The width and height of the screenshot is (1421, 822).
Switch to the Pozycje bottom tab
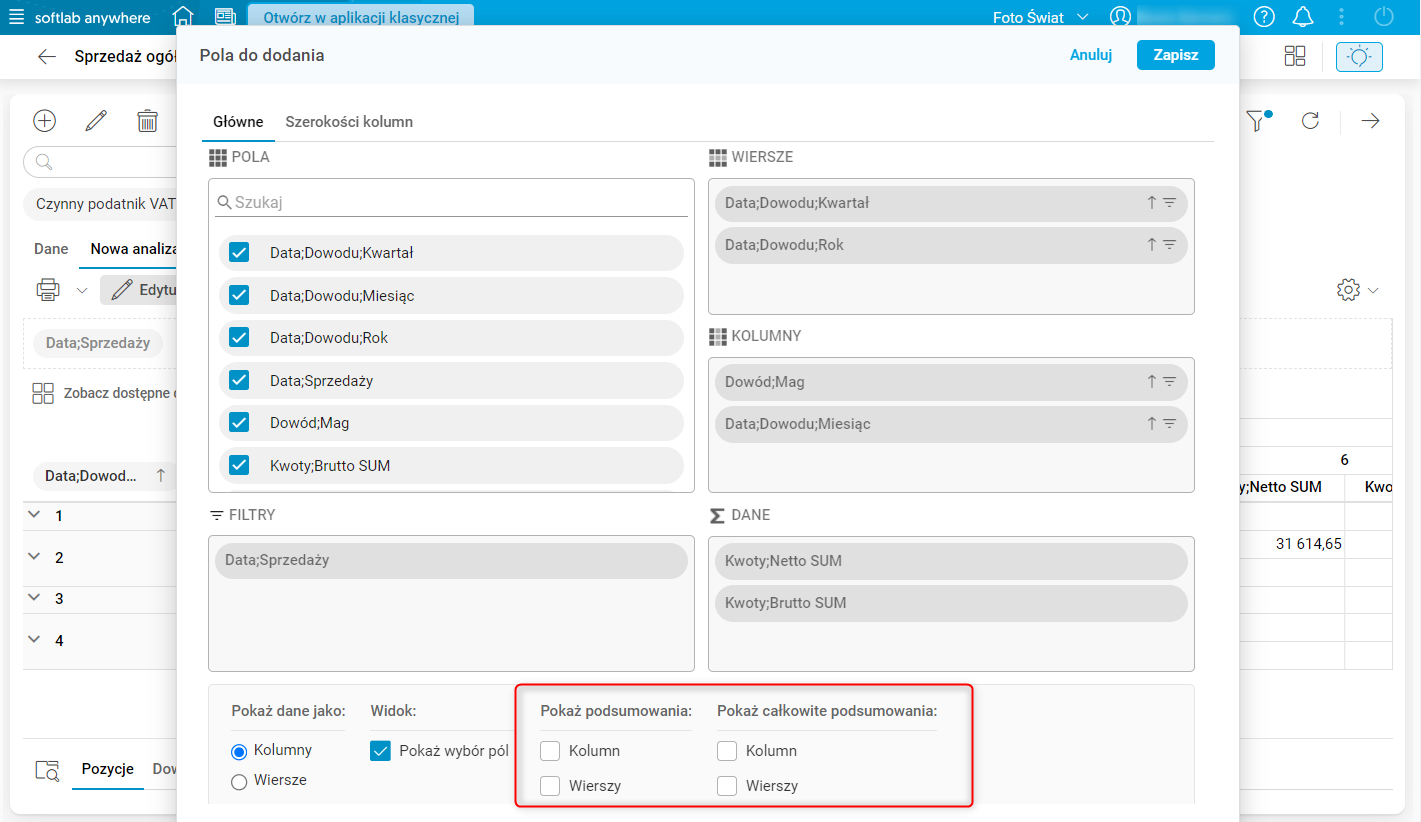pos(108,769)
